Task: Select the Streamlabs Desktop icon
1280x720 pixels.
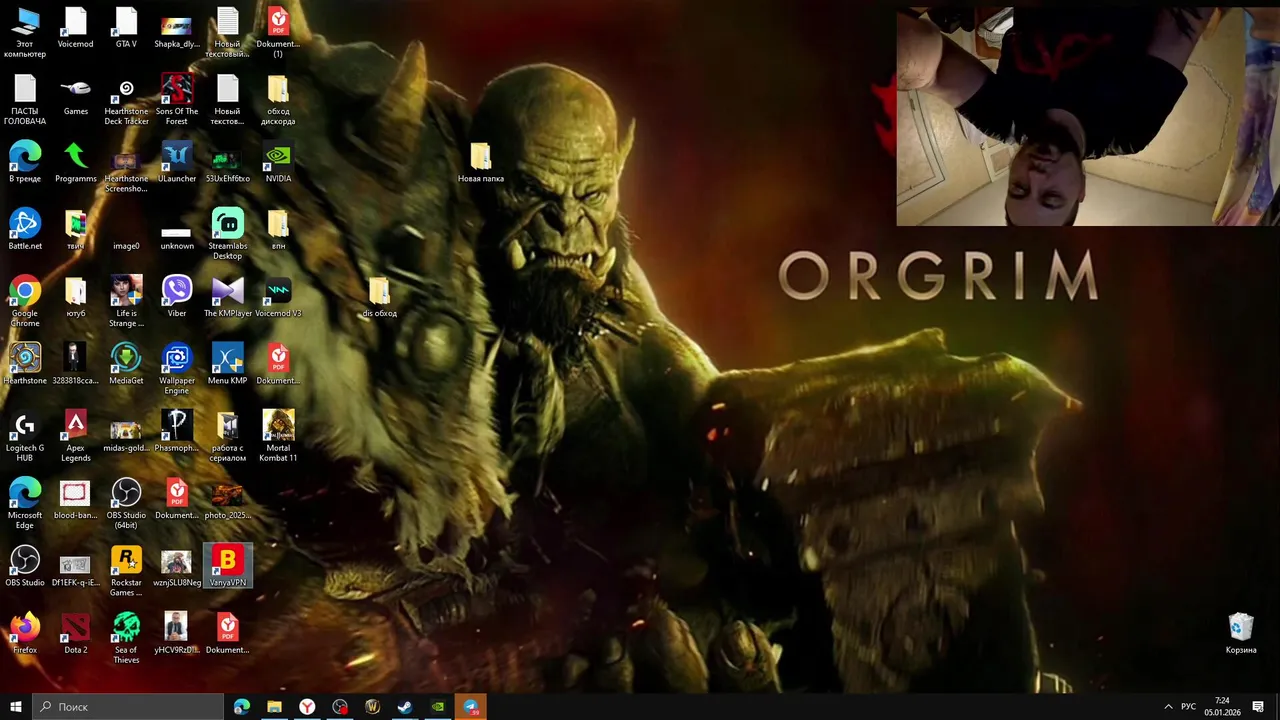Action: pos(227,234)
